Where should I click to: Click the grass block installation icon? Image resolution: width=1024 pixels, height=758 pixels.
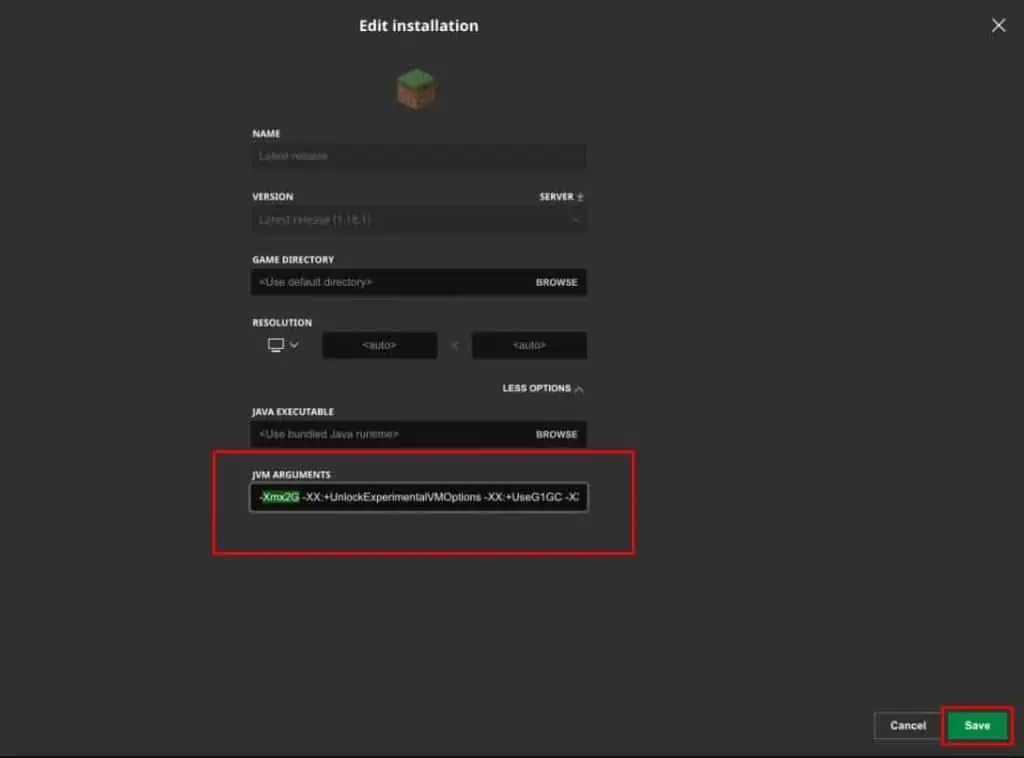416,90
